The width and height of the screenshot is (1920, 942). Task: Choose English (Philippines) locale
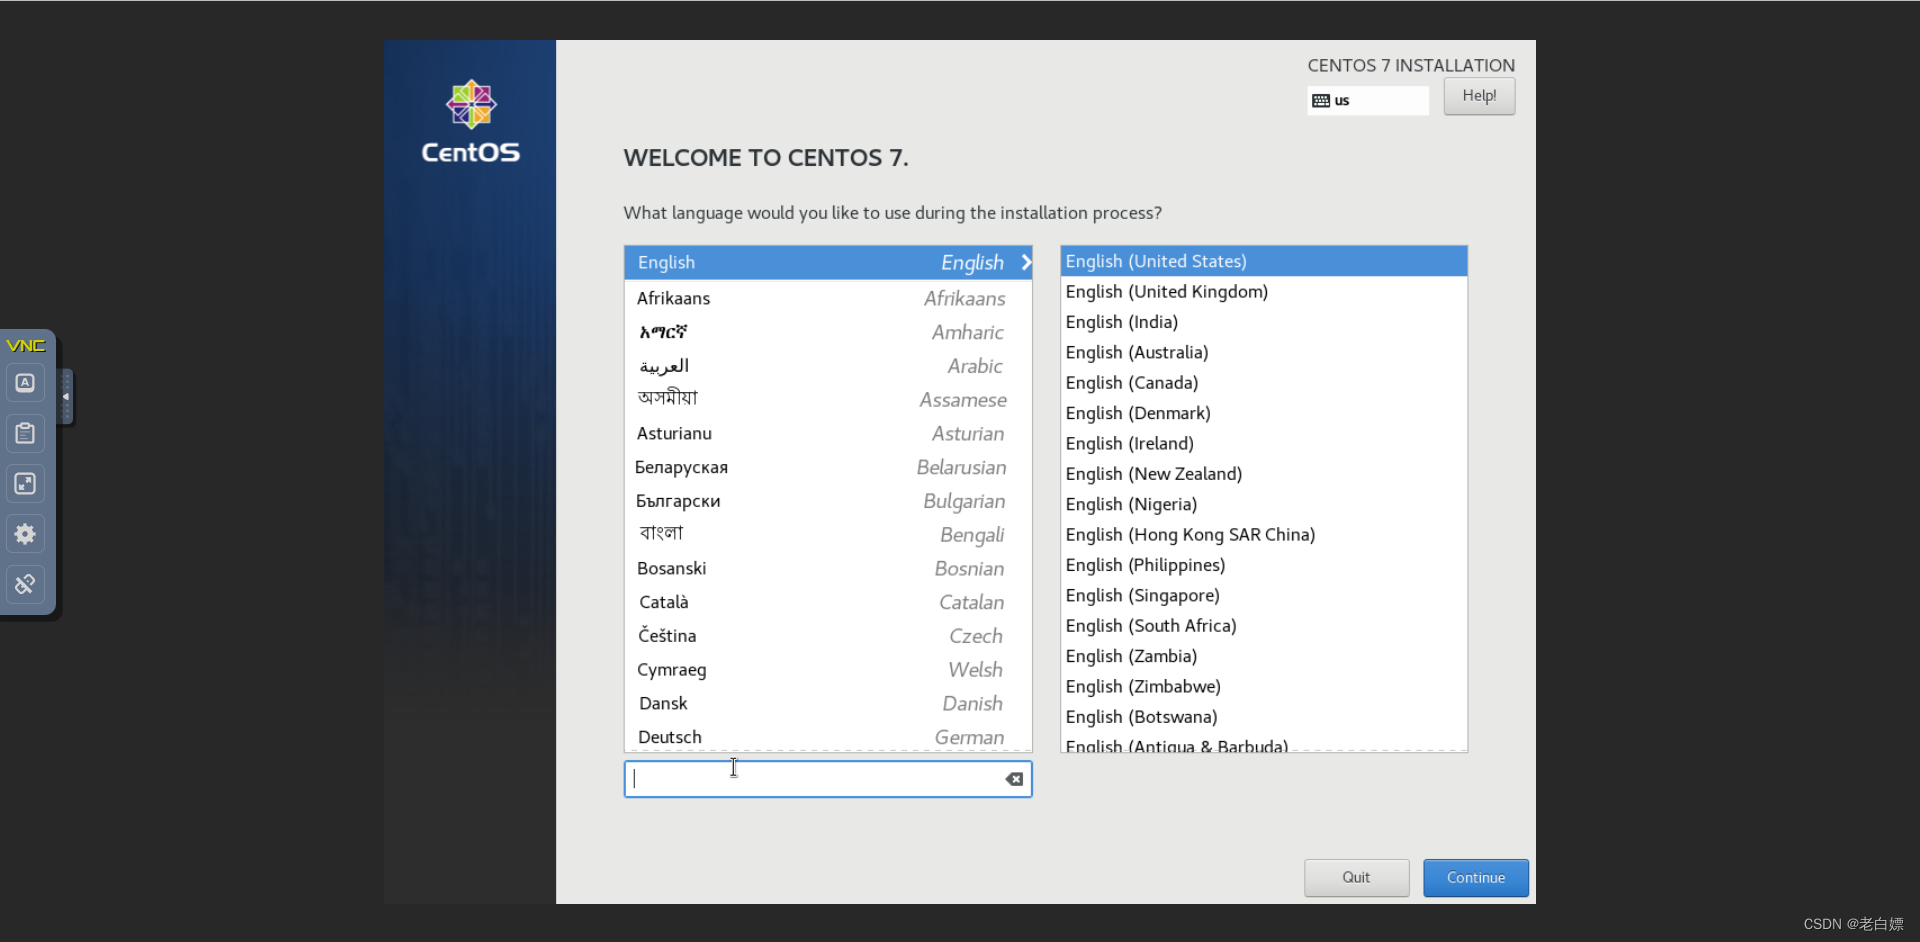[x=1264, y=565]
